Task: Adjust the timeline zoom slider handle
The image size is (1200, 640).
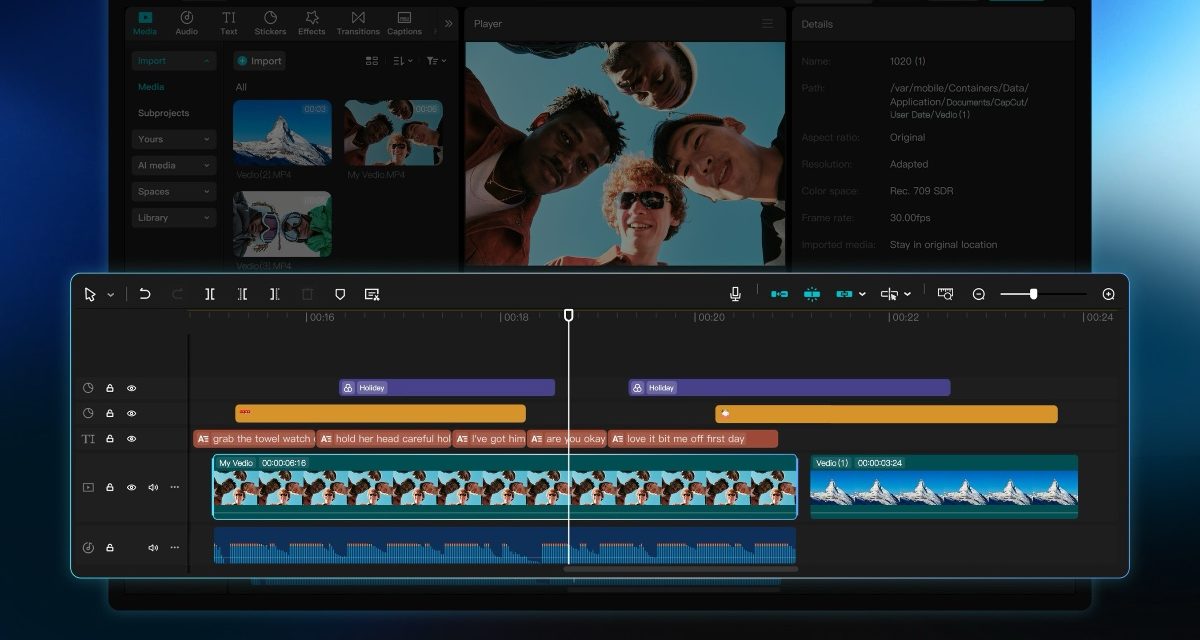Action: (1033, 294)
